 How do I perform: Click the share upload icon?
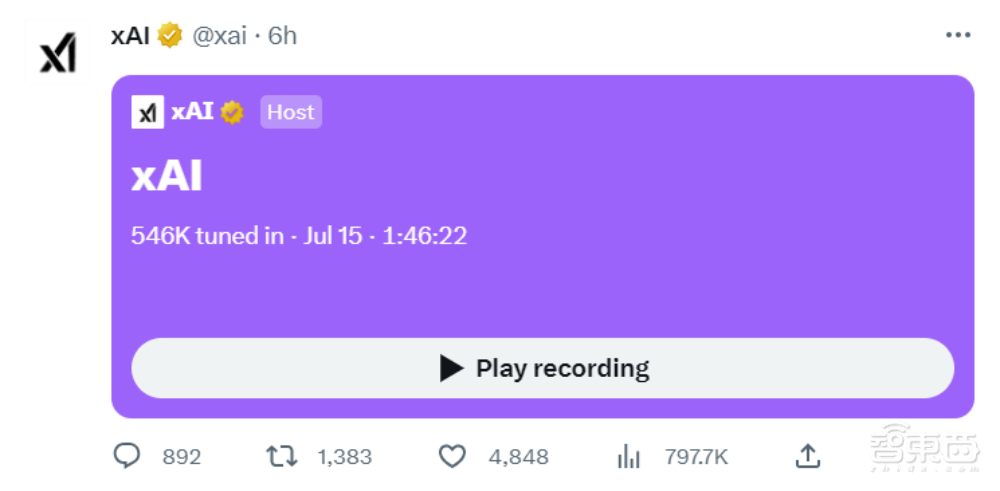(807, 457)
